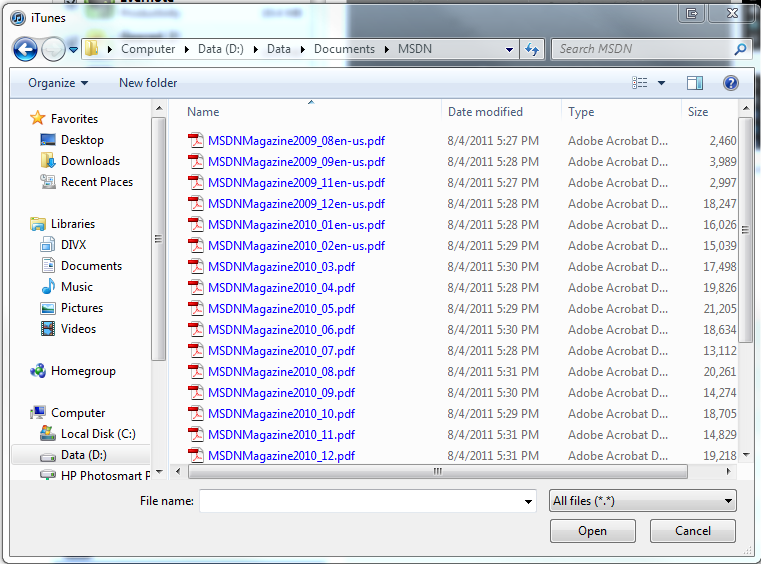The width and height of the screenshot is (761, 564).
Task: Click the Local Disk (C:) drive icon
Action: pos(48,433)
